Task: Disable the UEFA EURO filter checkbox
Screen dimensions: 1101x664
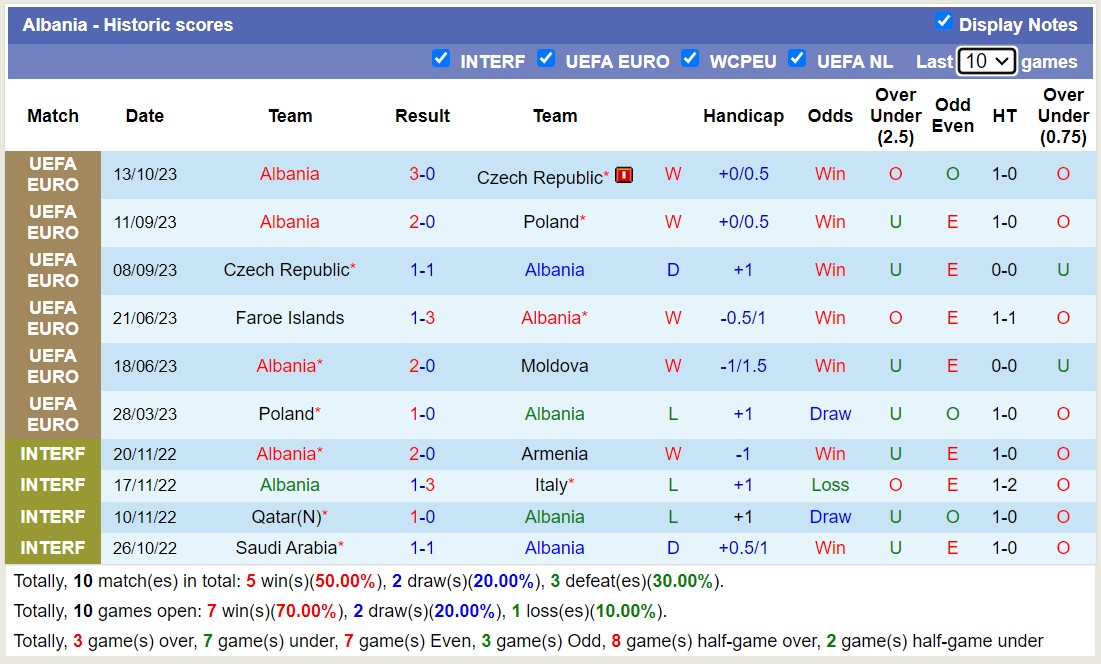Action: tap(546, 59)
